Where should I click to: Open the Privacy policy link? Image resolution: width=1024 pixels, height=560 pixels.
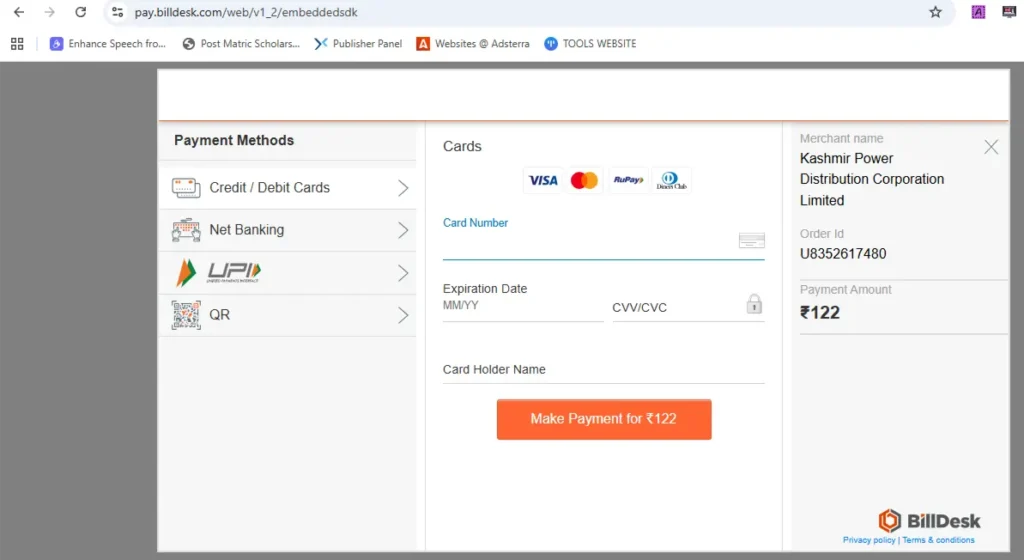coord(869,540)
